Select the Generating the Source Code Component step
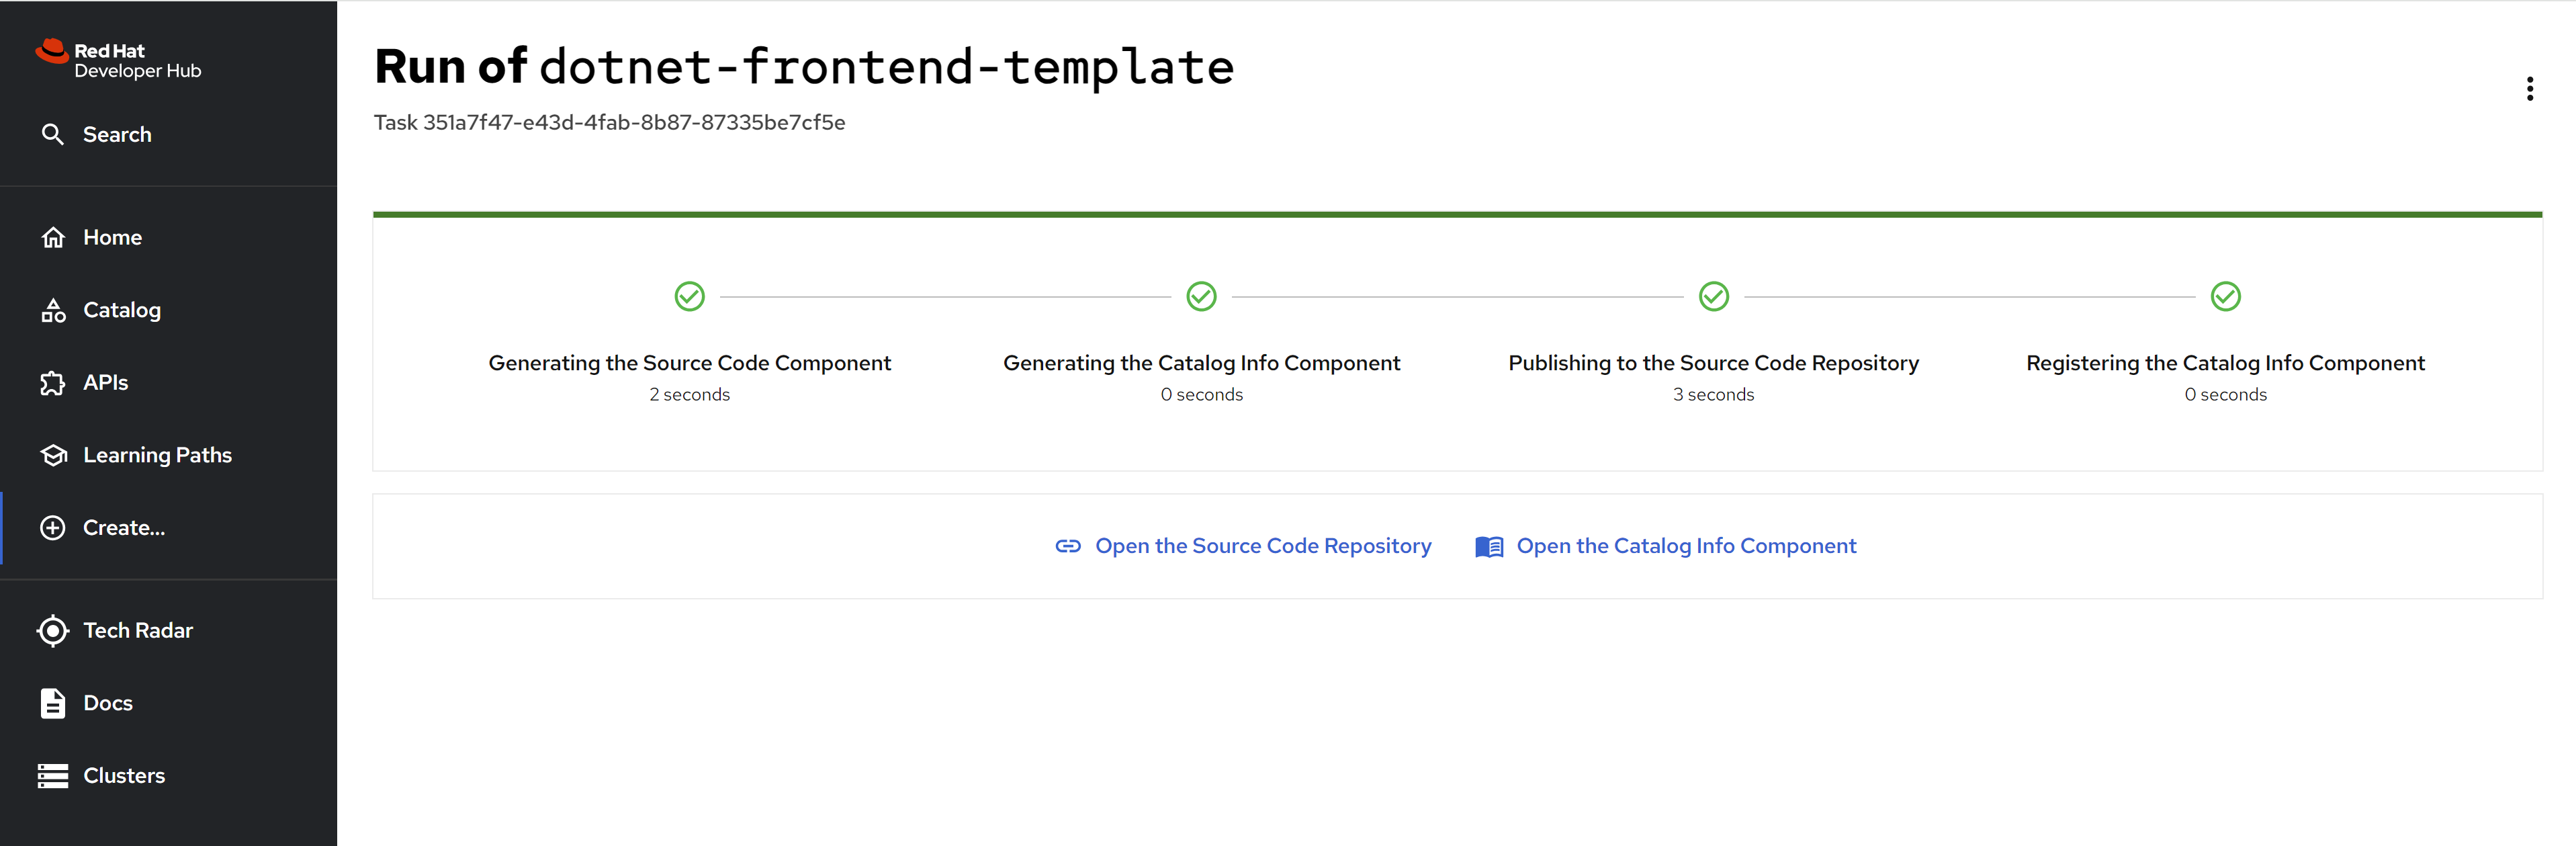The image size is (2576, 846). pos(689,363)
